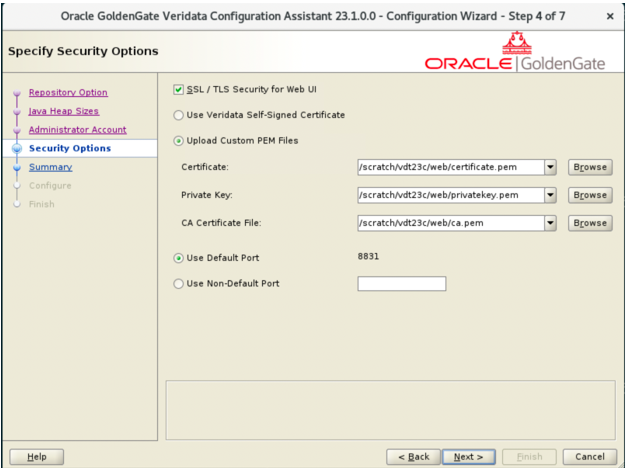Toggle SSL / TLS Security for Web UI checkbox
The image size is (626, 473).
tap(178, 89)
